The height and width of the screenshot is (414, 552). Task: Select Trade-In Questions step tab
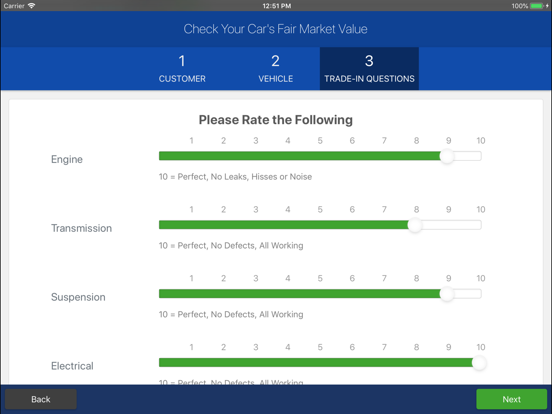[369, 69]
